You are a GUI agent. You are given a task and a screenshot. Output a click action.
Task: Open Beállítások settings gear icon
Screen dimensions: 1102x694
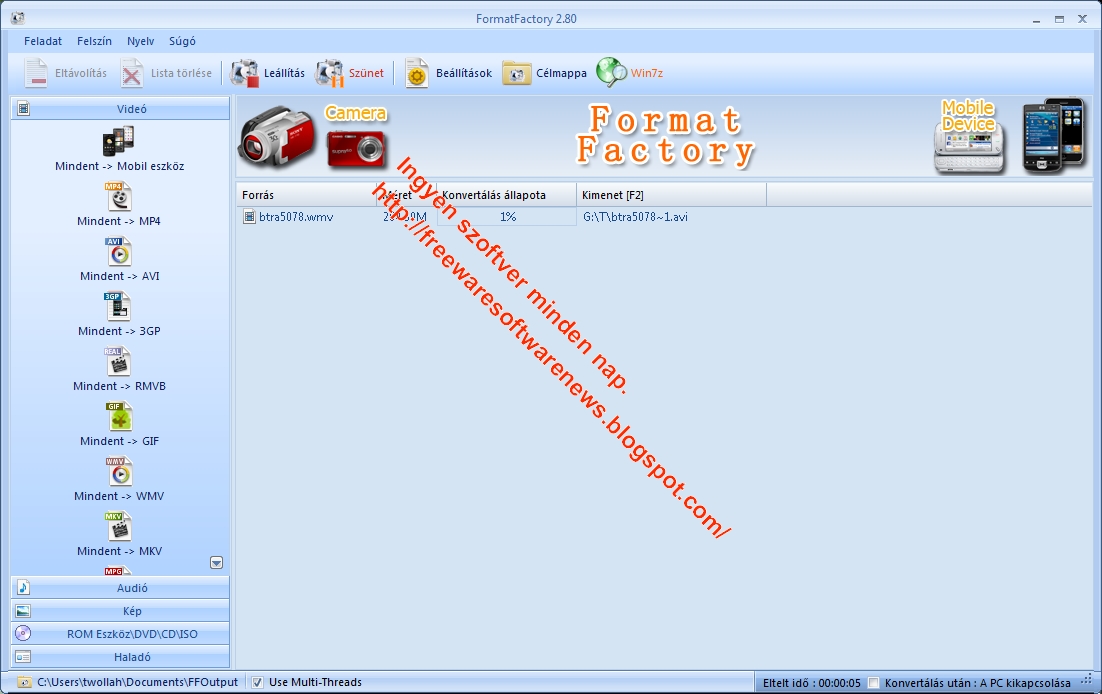(417, 73)
